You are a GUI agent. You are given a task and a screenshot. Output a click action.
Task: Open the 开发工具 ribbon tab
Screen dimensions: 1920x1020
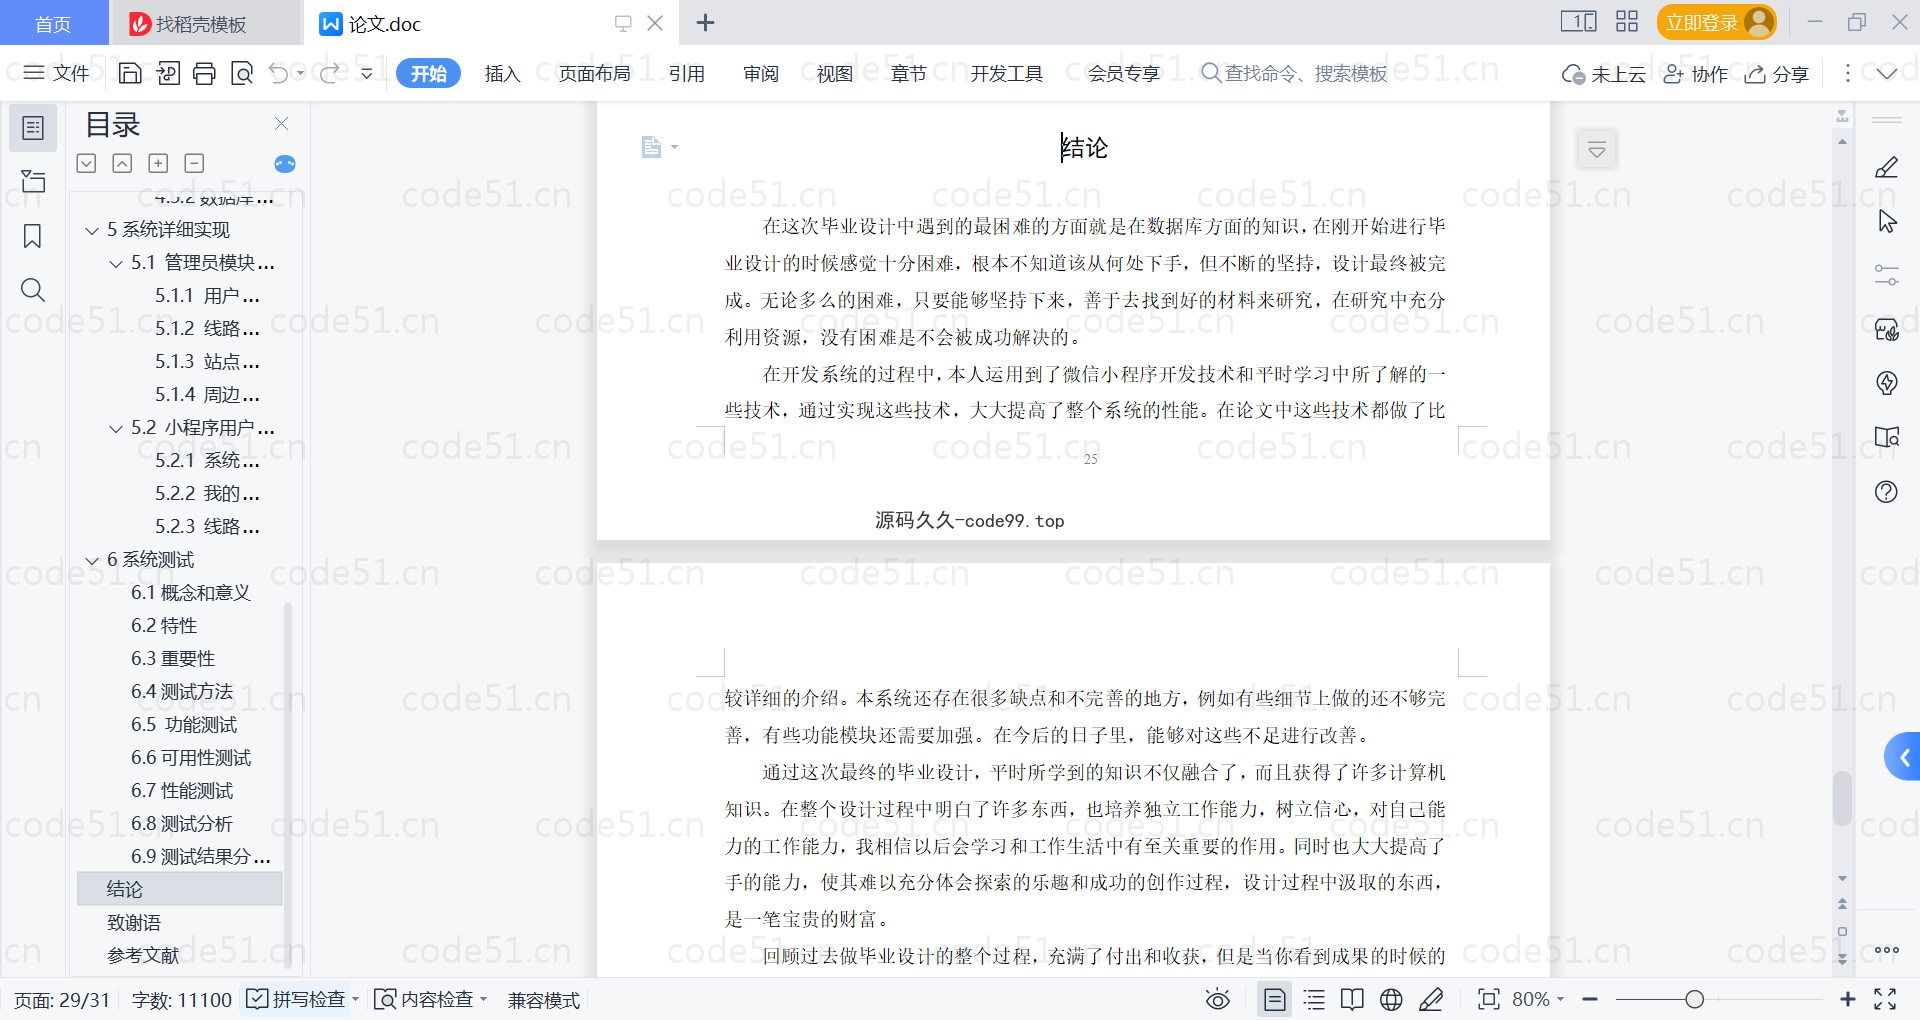coord(1006,74)
